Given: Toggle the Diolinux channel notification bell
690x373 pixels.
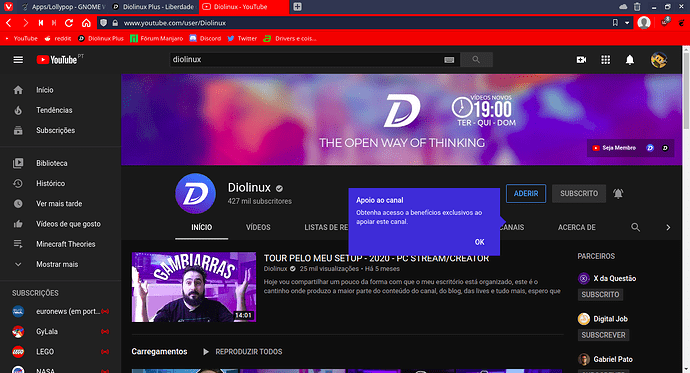Looking at the screenshot, I should pos(618,194).
